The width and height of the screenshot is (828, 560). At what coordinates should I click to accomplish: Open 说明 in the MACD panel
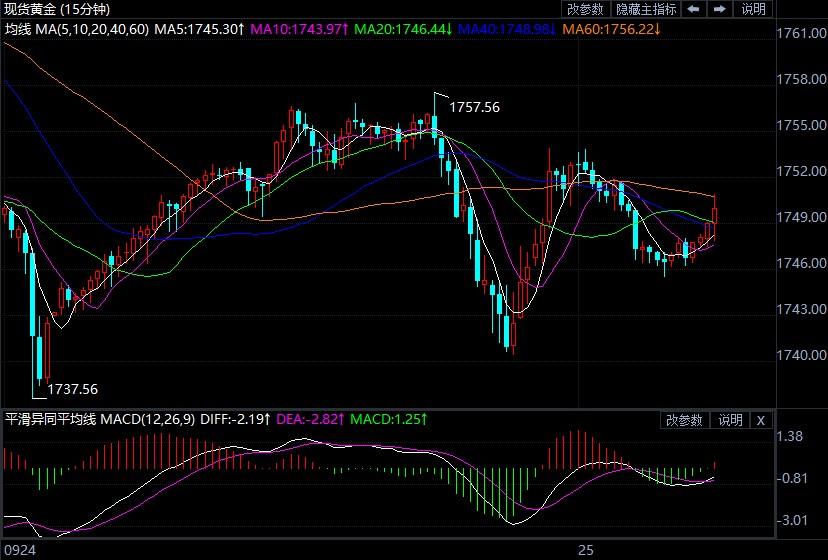click(730, 421)
